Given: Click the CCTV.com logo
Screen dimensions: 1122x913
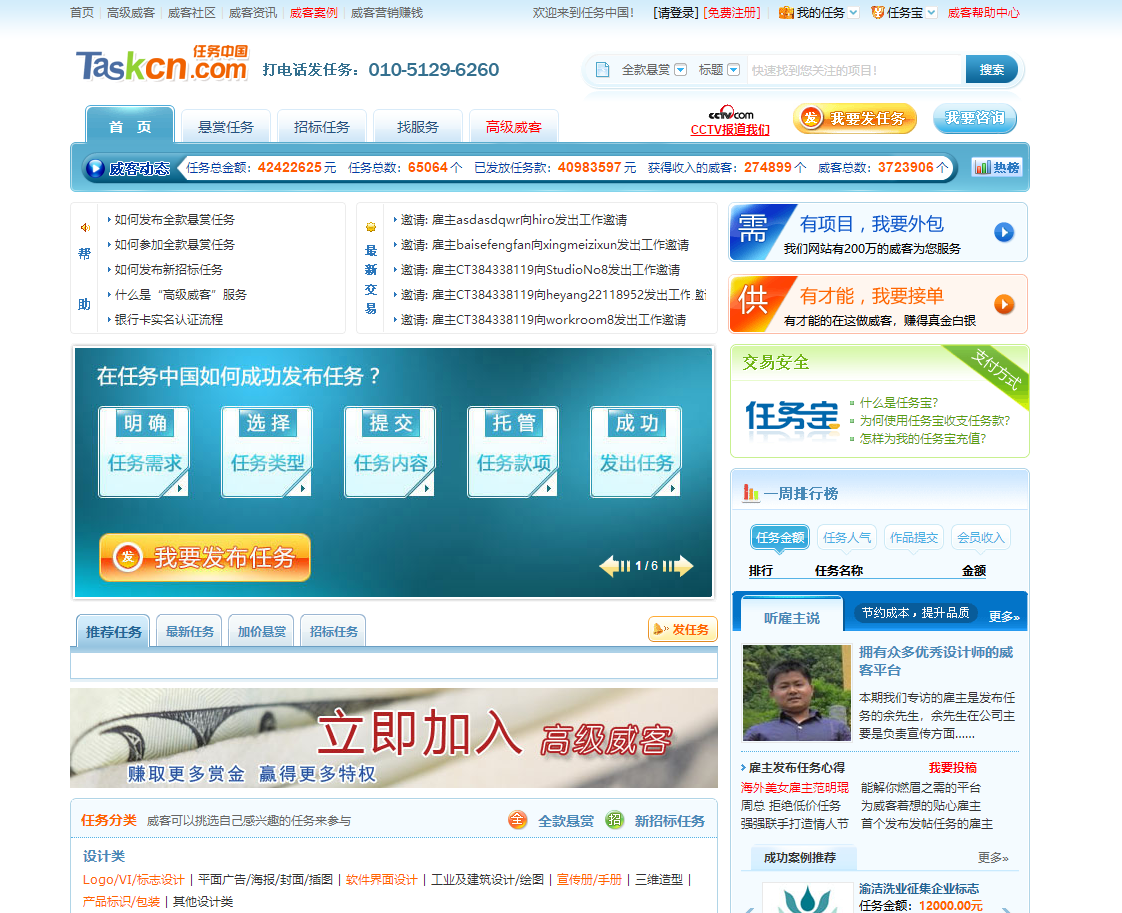Looking at the screenshot, I should 731,114.
